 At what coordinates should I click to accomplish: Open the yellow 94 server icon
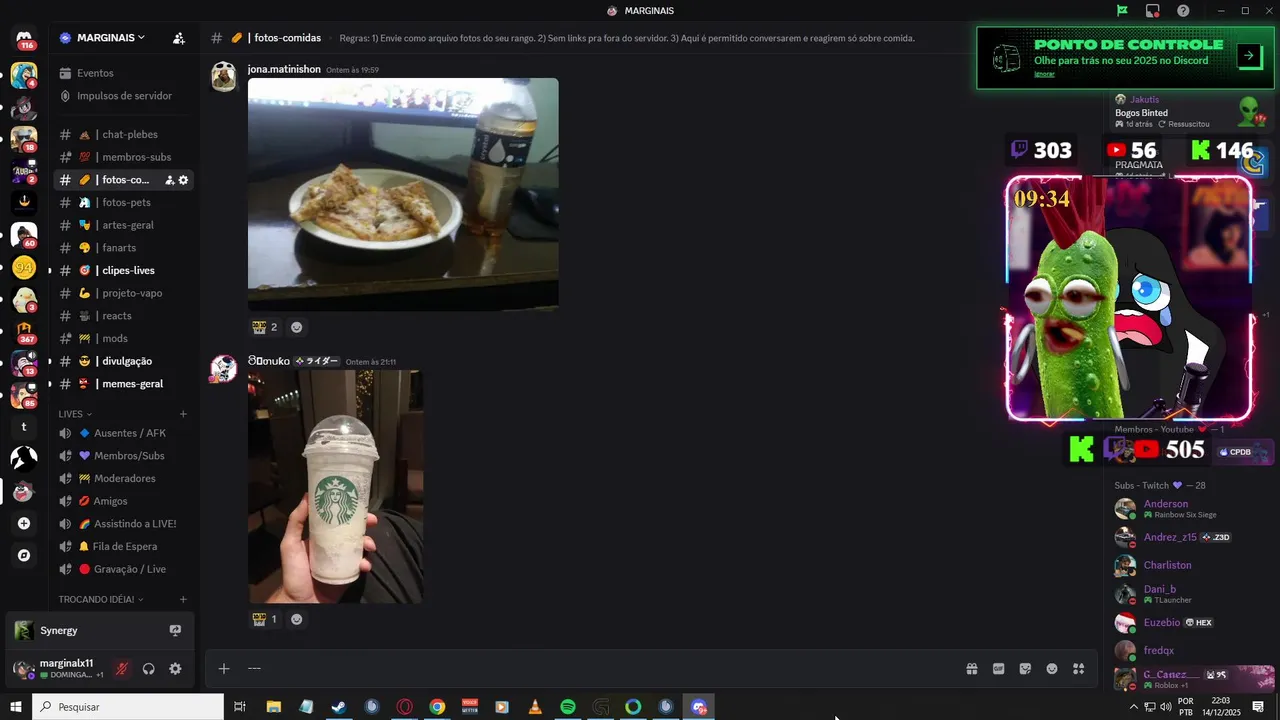point(24,268)
